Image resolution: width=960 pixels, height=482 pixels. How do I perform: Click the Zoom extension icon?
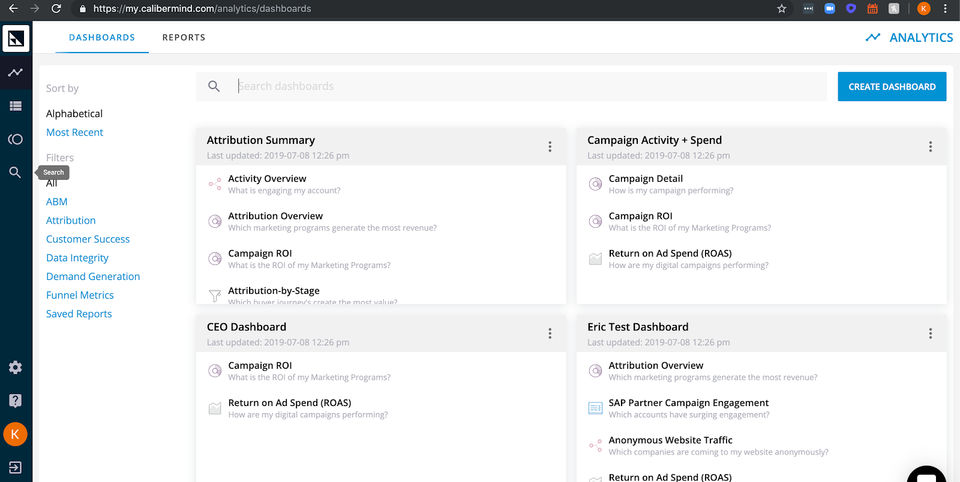[x=829, y=8]
